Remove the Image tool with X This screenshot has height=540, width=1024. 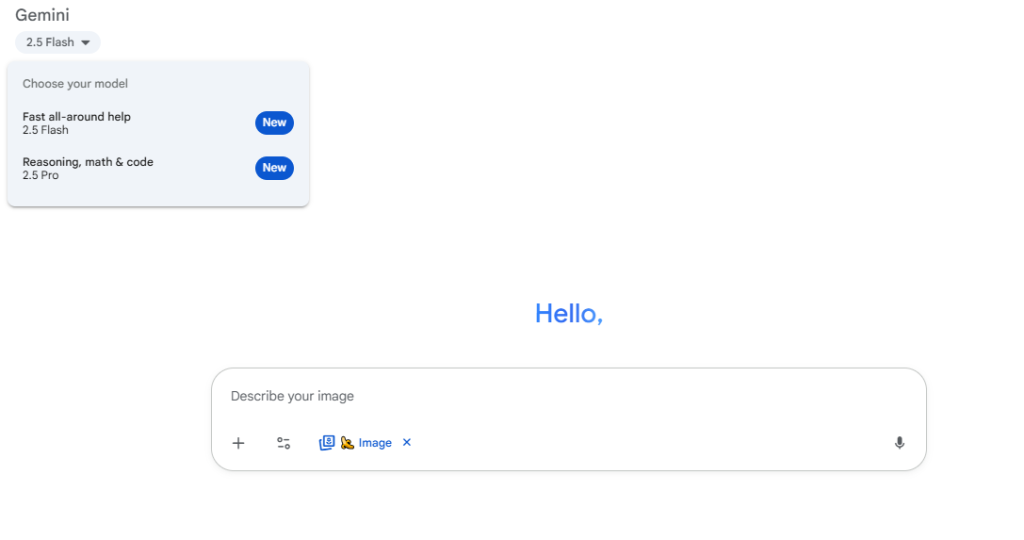pyautogui.click(x=407, y=443)
